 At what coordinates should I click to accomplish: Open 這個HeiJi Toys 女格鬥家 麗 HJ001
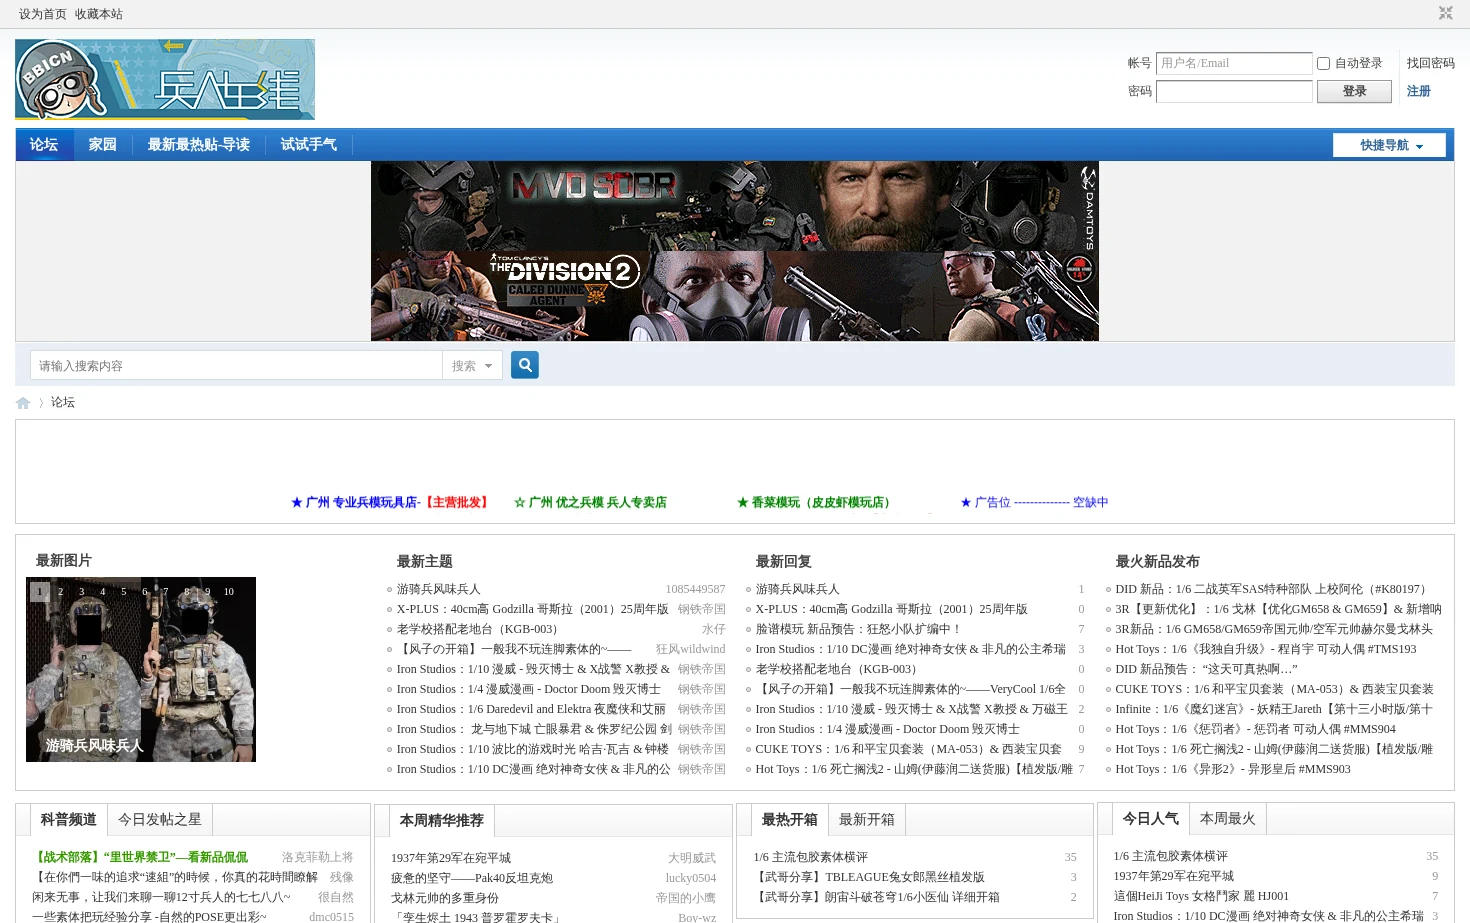1201,896
